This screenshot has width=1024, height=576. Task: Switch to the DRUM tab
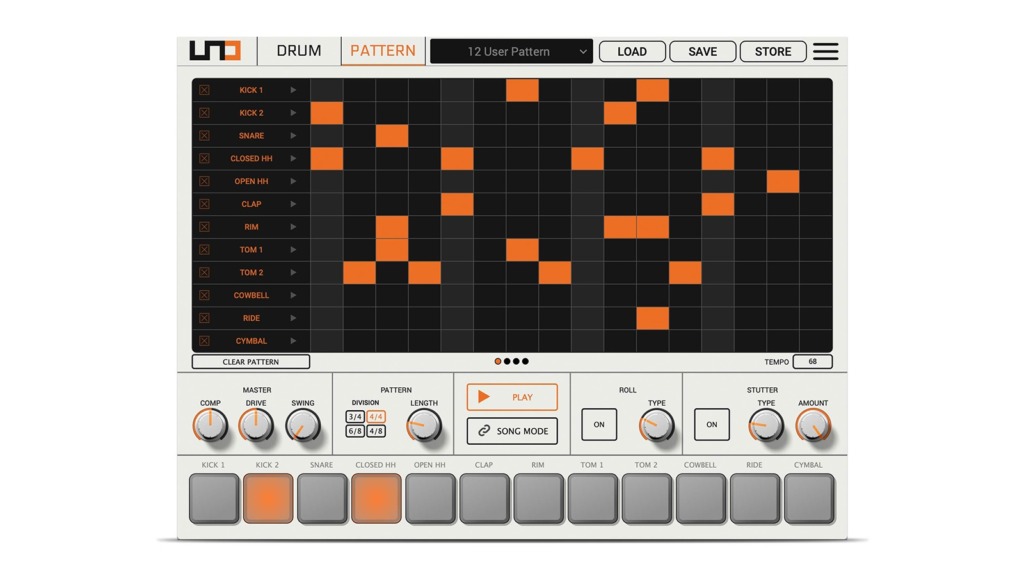pos(299,51)
